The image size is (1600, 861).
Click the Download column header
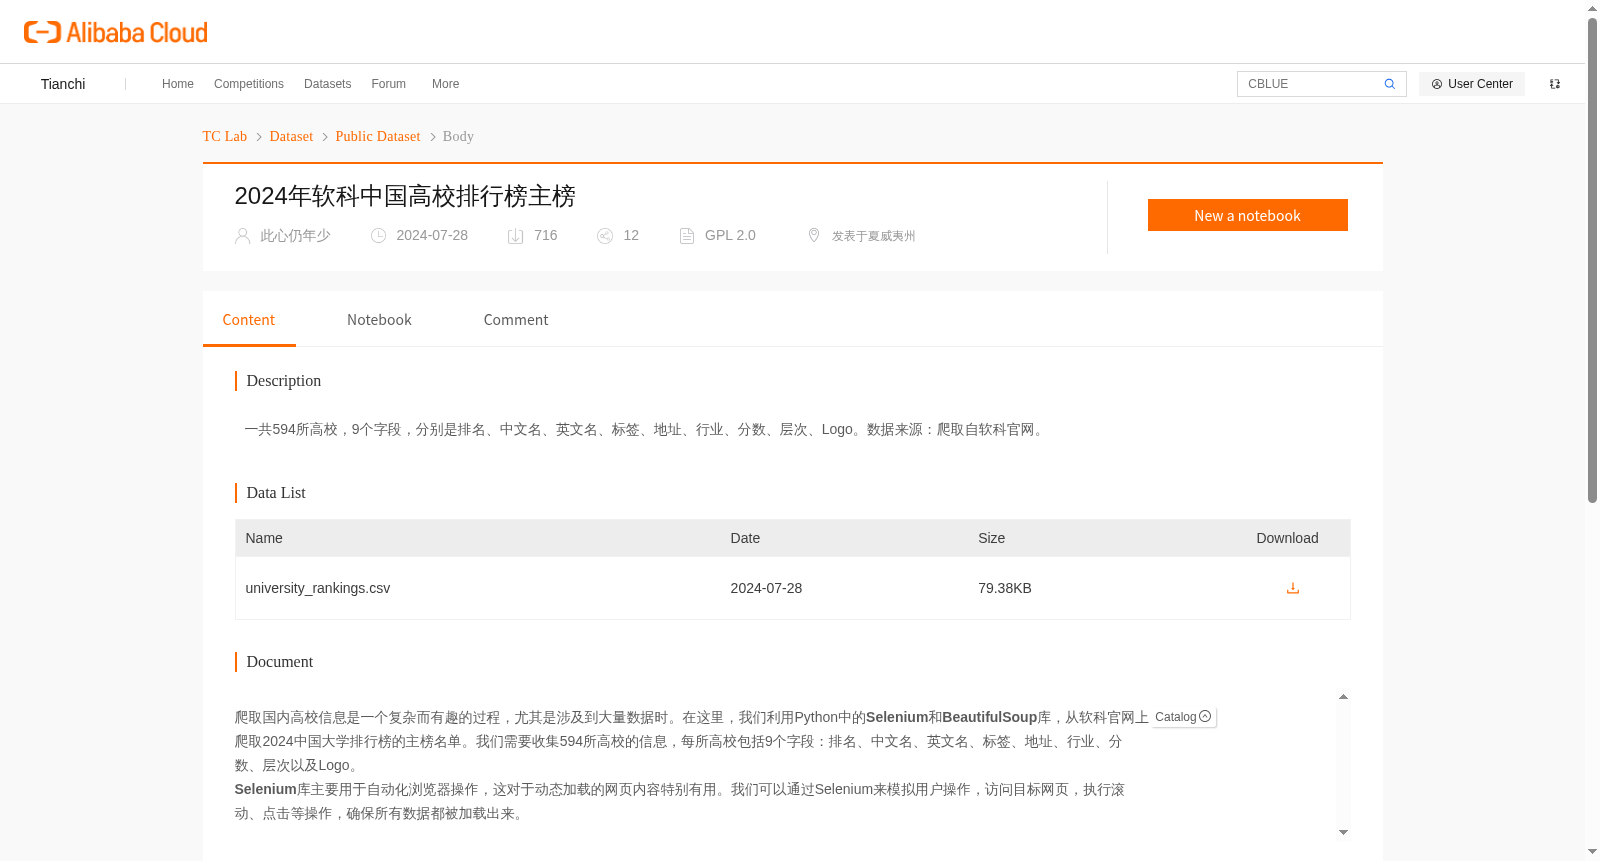[x=1287, y=538]
